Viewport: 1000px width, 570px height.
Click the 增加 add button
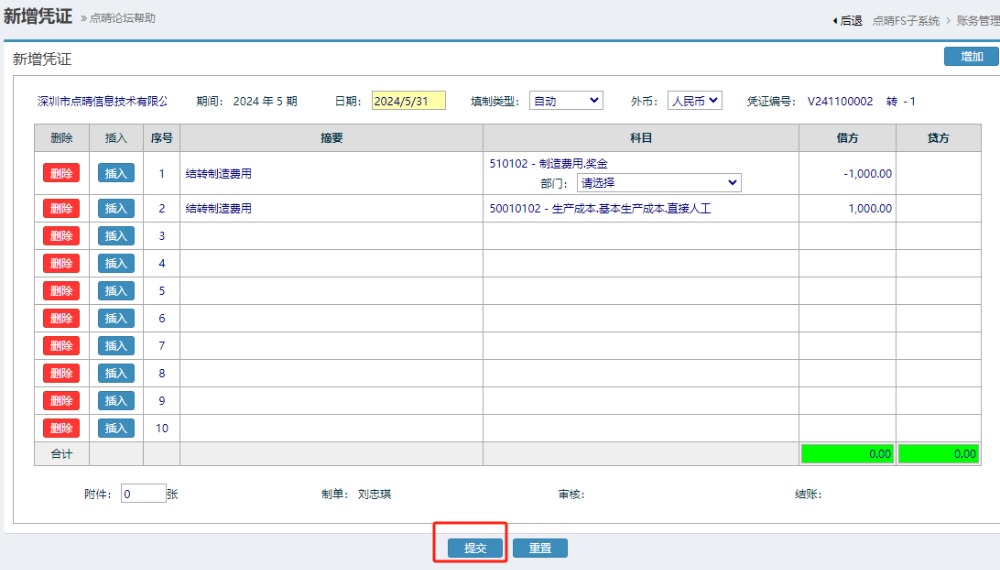point(971,57)
